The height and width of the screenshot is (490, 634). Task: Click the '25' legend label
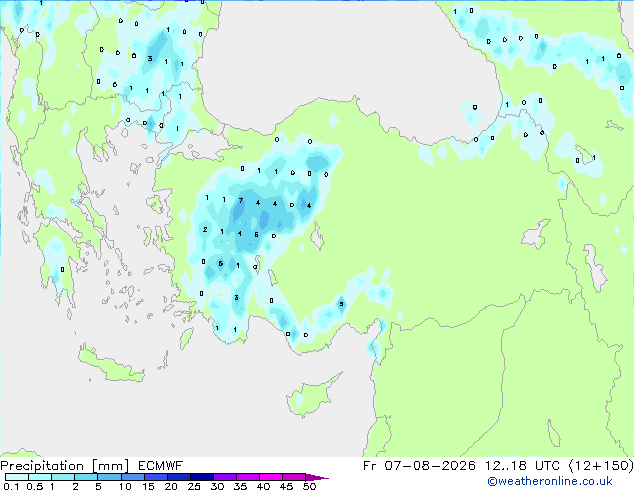(194, 486)
